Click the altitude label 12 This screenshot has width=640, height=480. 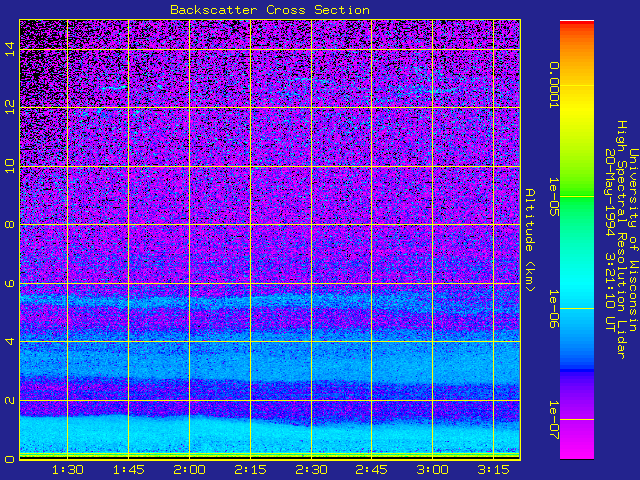[10, 107]
